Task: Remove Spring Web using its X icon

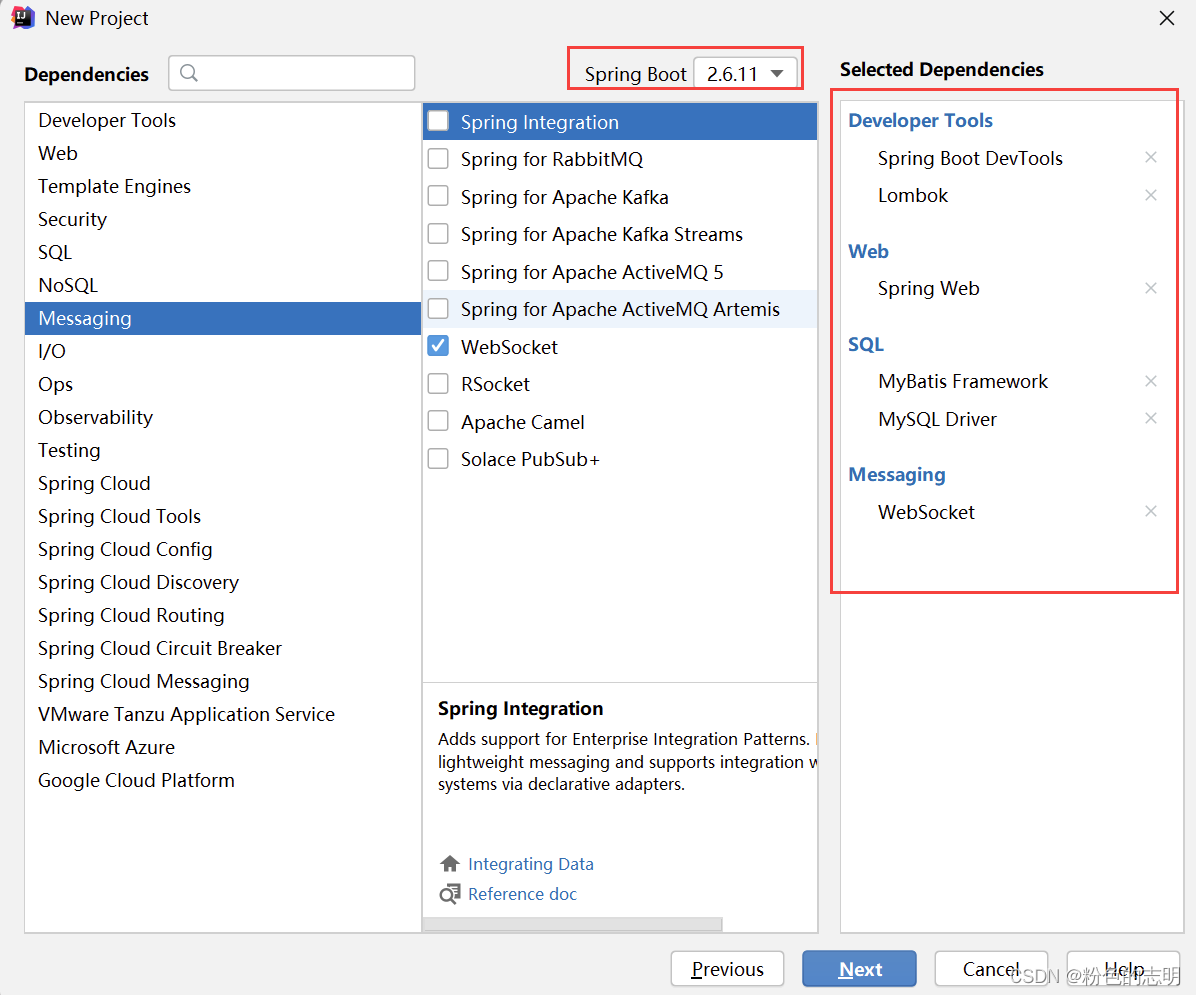Action: point(1151,288)
